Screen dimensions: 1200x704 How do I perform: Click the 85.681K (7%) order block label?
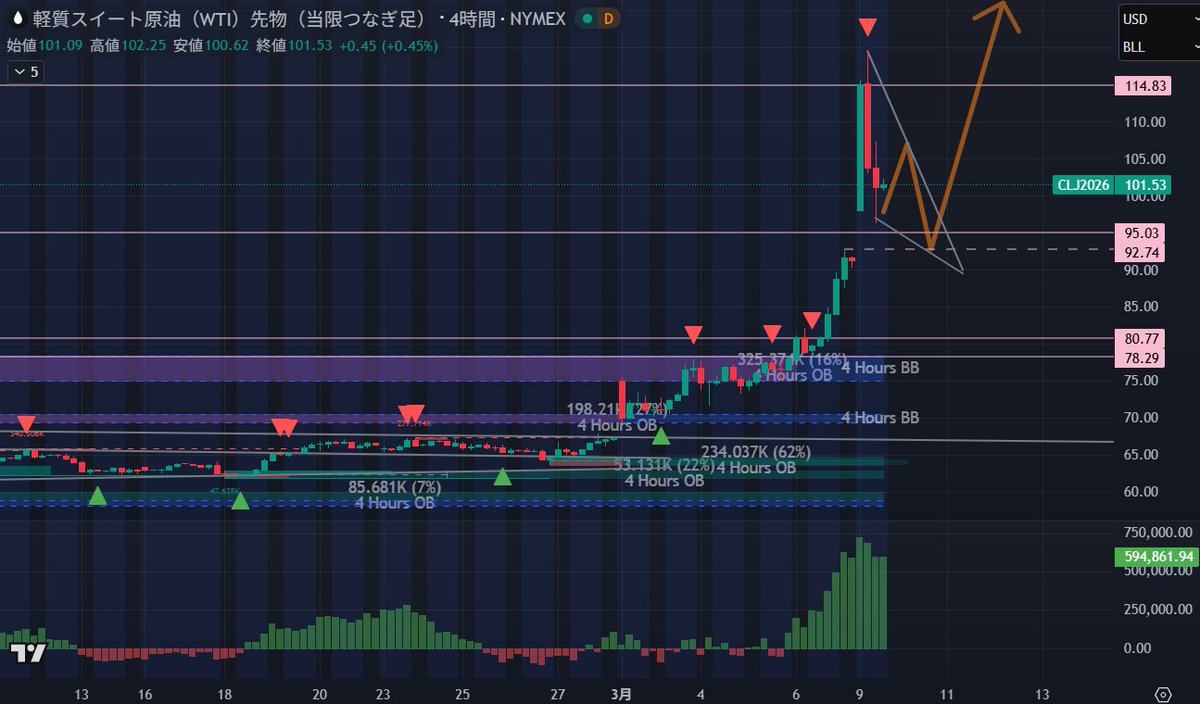coord(394,488)
